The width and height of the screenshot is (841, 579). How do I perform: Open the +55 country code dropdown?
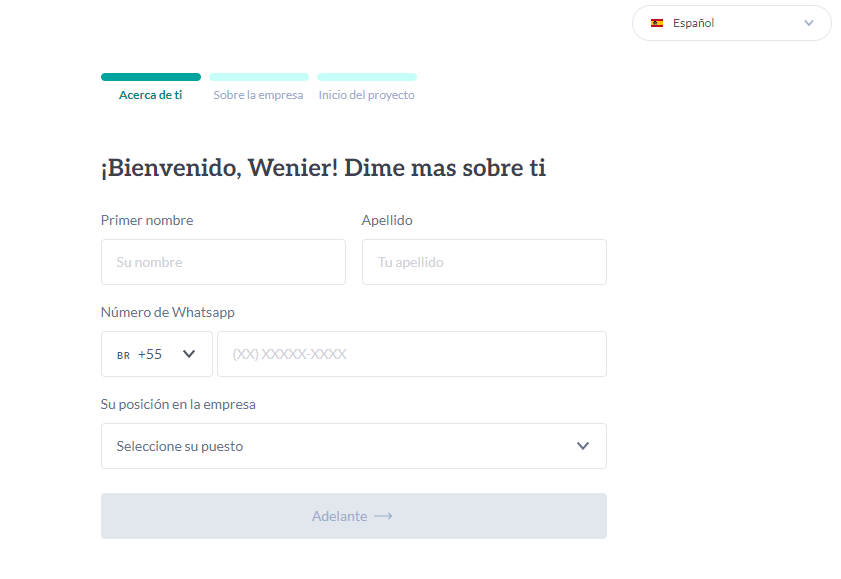(156, 353)
